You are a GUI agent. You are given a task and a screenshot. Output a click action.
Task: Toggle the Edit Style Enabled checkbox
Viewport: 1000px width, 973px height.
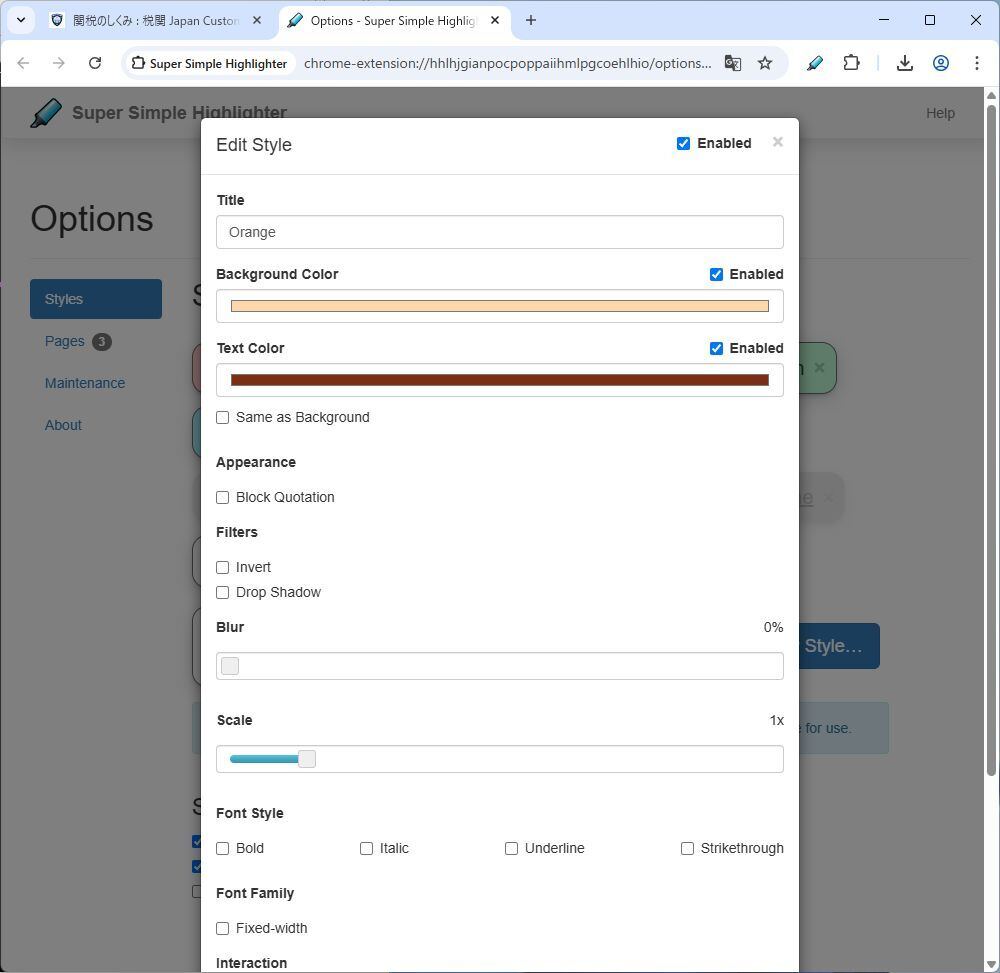[683, 143]
